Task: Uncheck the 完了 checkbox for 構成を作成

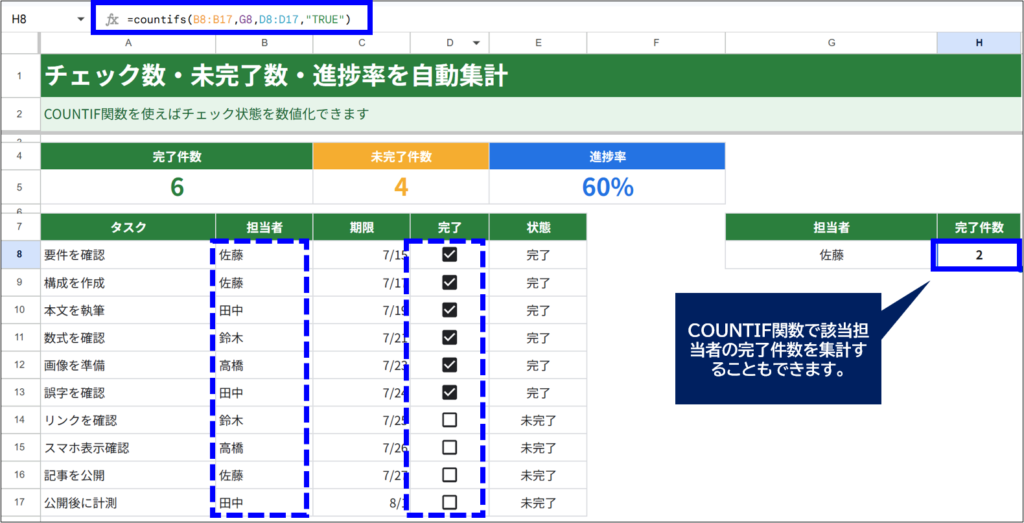Action: [x=449, y=282]
